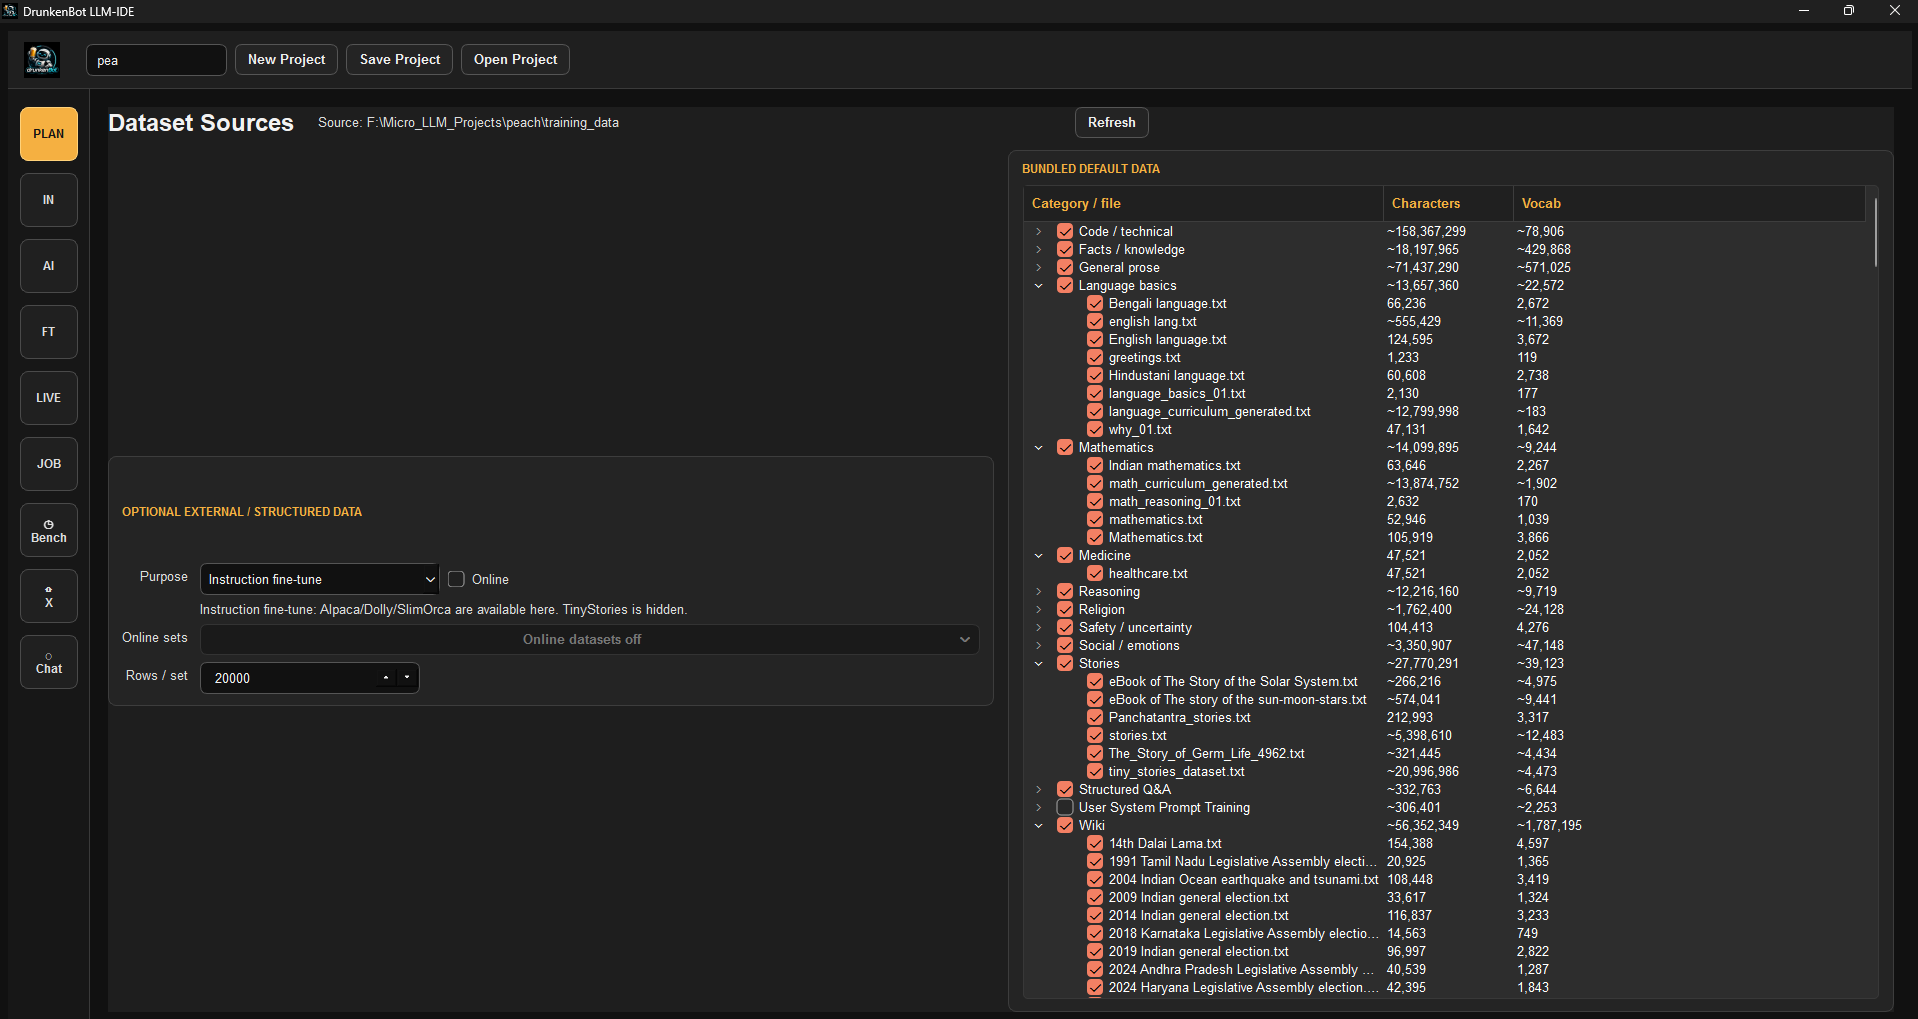Enable the Online checkbox
The image size is (1918, 1019).
[x=457, y=579]
